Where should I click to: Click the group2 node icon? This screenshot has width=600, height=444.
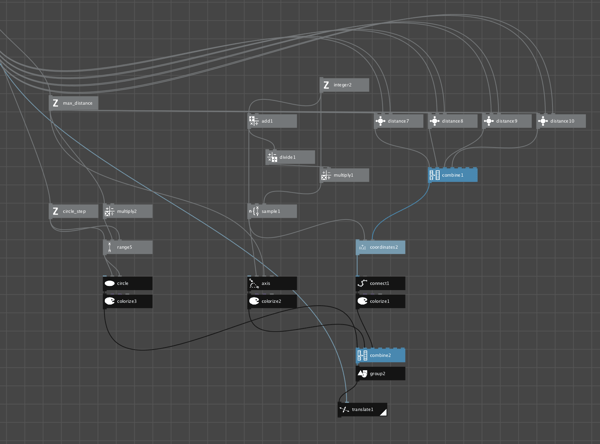click(x=362, y=374)
